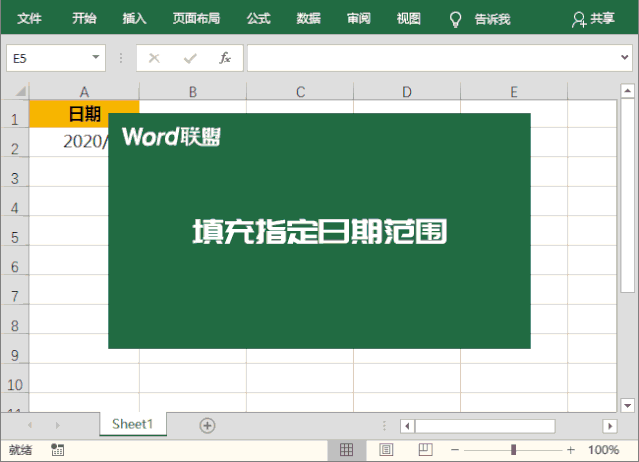This screenshot has height=462, width=639.
Task: Click the zoom slider handle
Action: click(513, 450)
